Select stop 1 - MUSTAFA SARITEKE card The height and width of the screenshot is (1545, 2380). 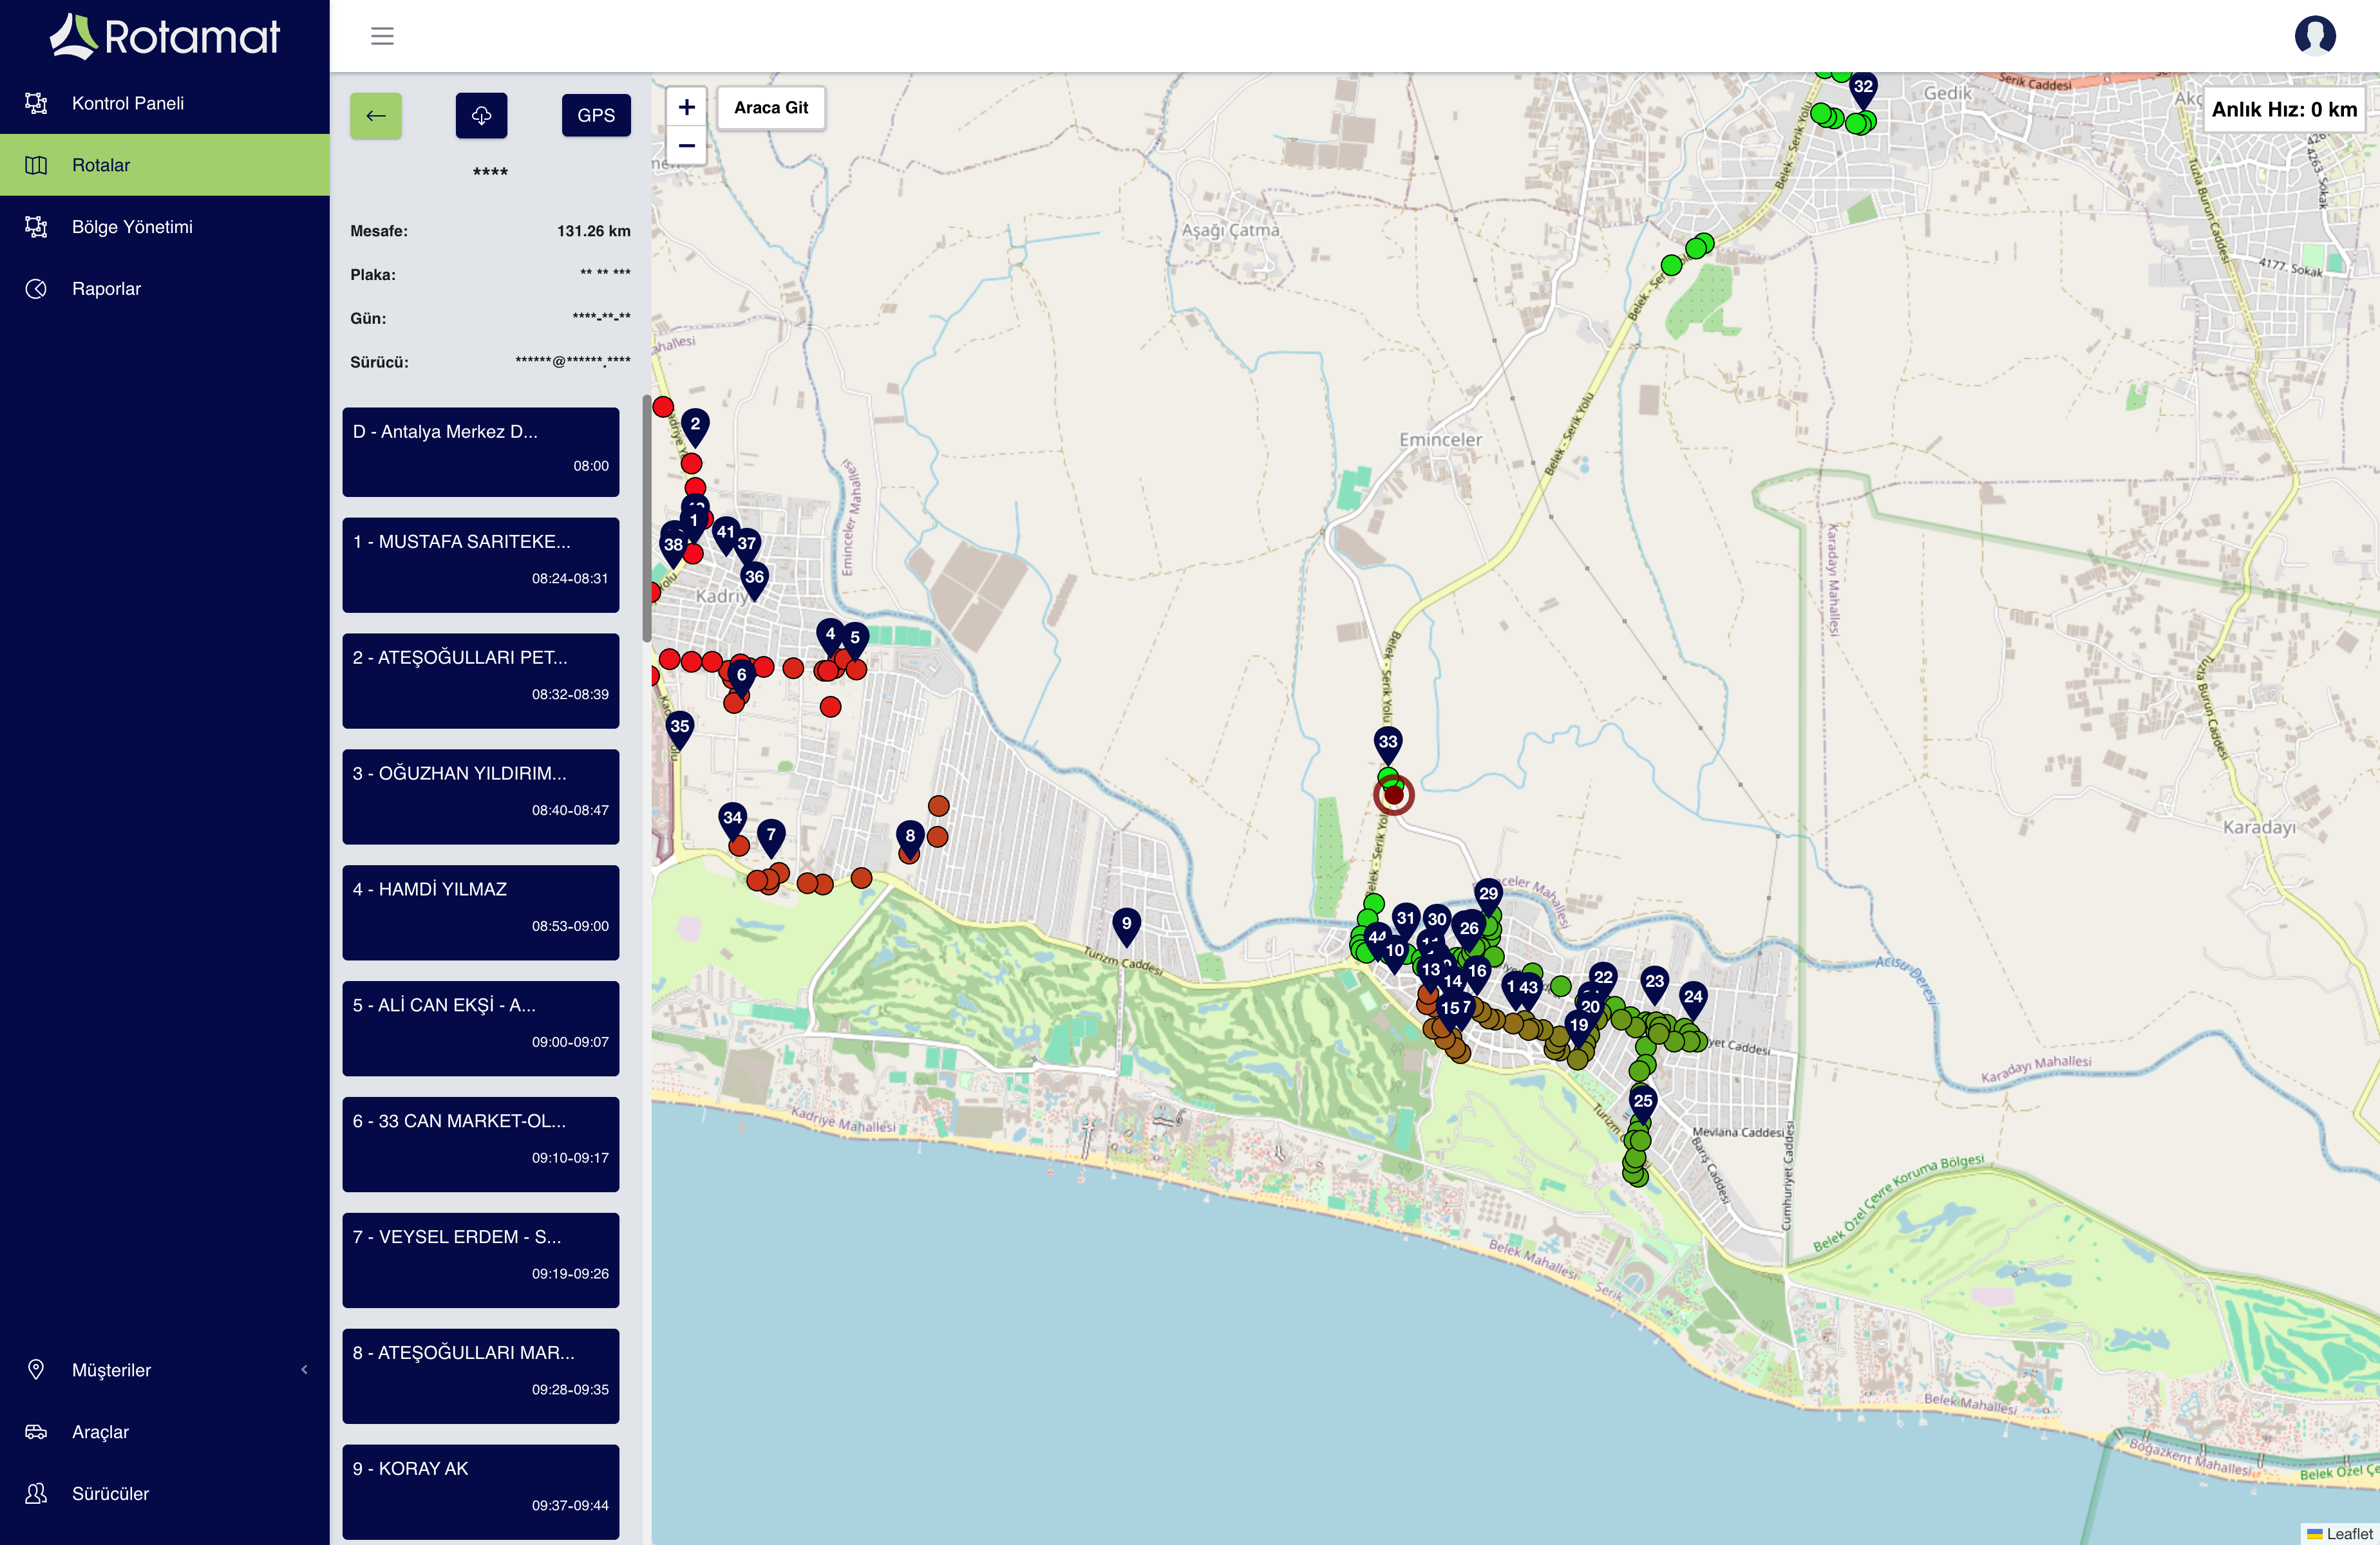pyautogui.click(x=481, y=565)
